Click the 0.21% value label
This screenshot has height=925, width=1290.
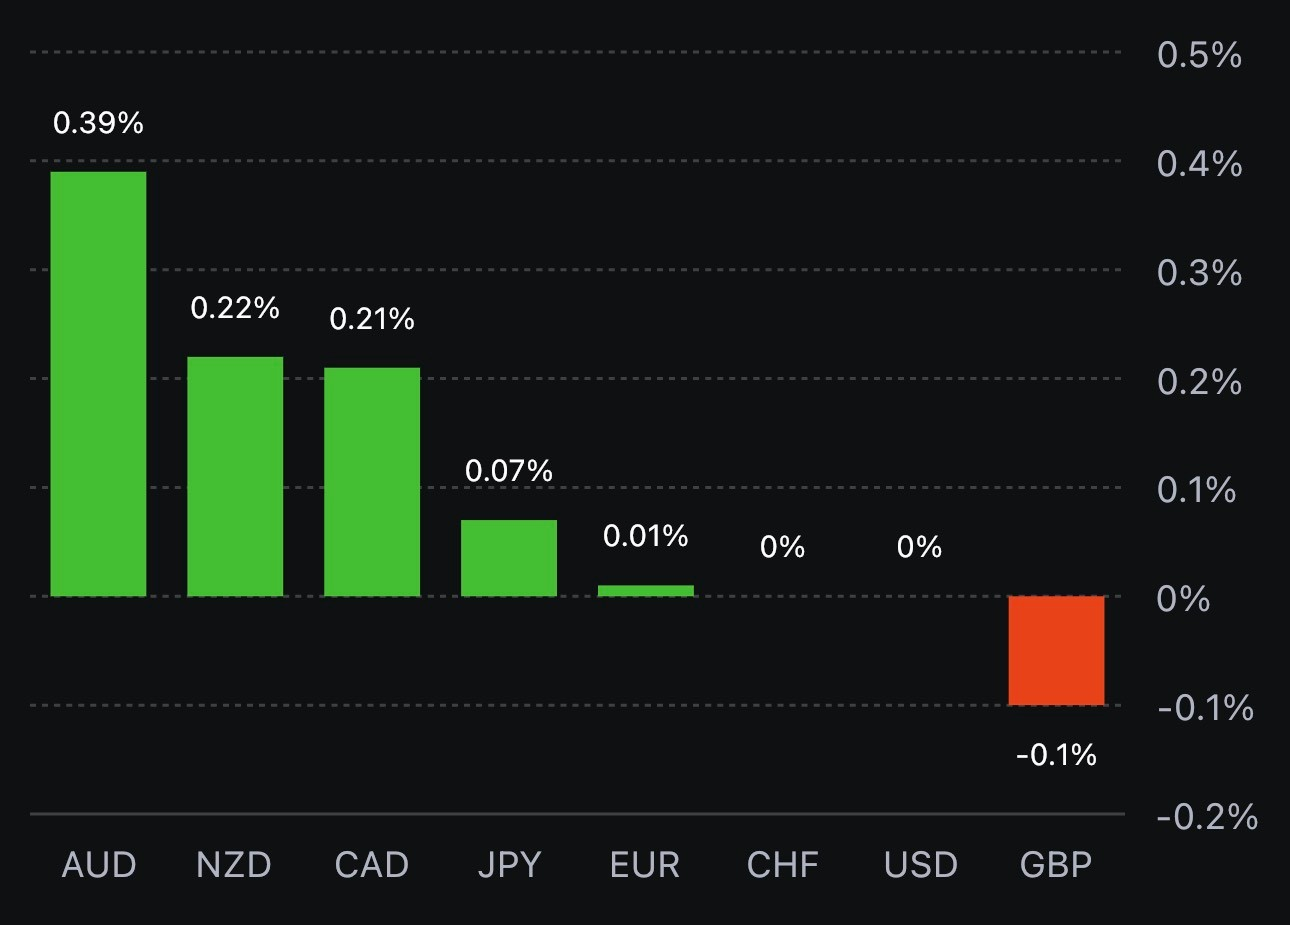click(x=372, y=319)
